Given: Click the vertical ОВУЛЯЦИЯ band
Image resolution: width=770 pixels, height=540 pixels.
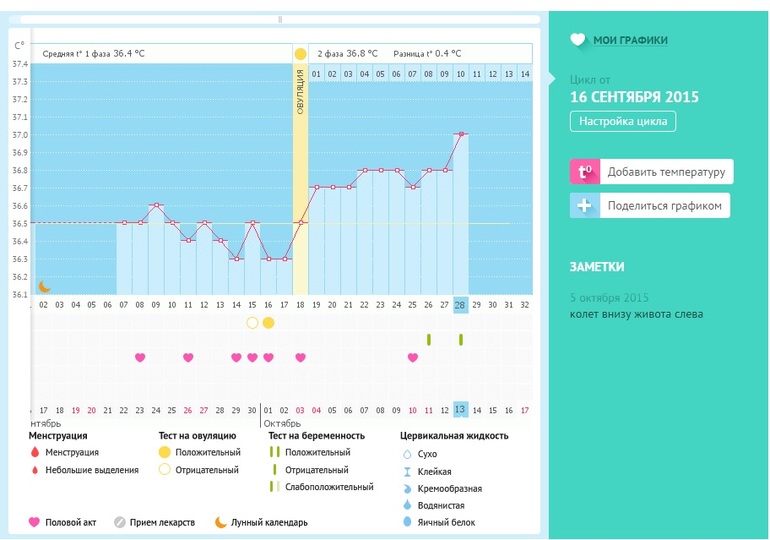Looking at the screenshot, I should pyautogui.click(x=300, y=150).
